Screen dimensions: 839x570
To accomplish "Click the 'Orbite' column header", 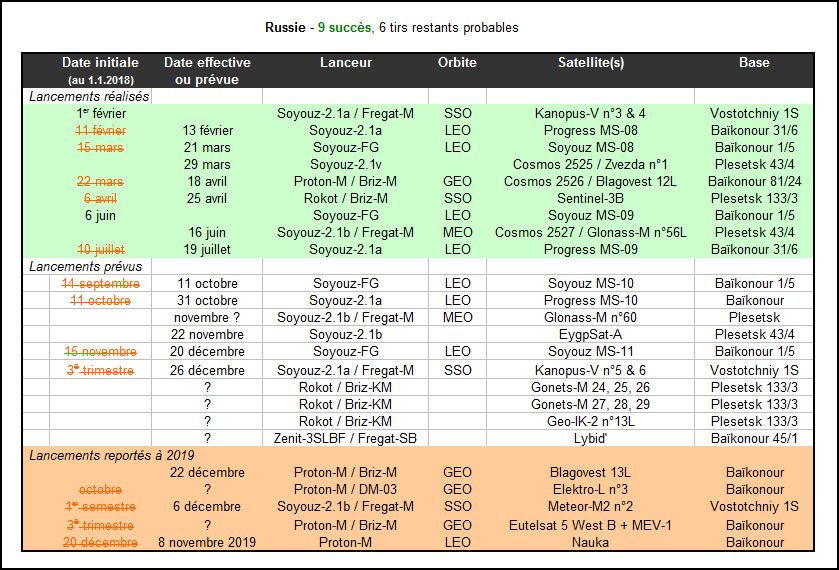I will (457, 62).
